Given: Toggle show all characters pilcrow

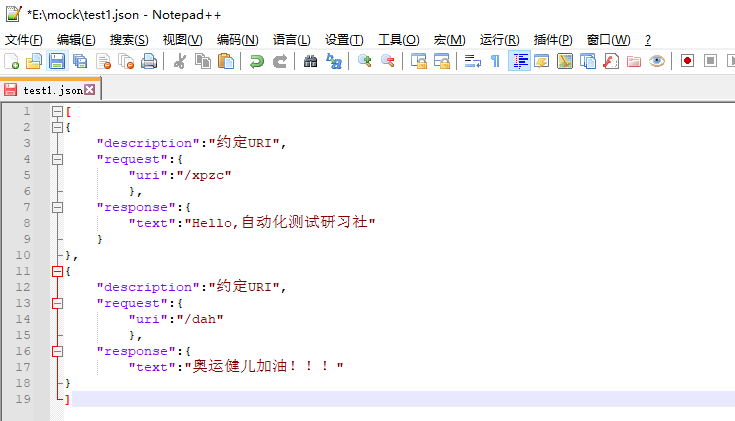Looking at the screenshot, I should [495, 61].
